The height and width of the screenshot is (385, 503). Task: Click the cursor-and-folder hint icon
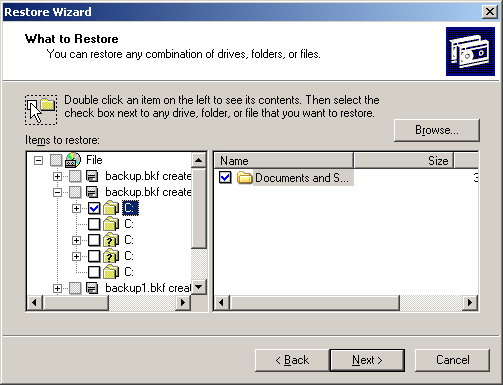[x=41, y=110]
